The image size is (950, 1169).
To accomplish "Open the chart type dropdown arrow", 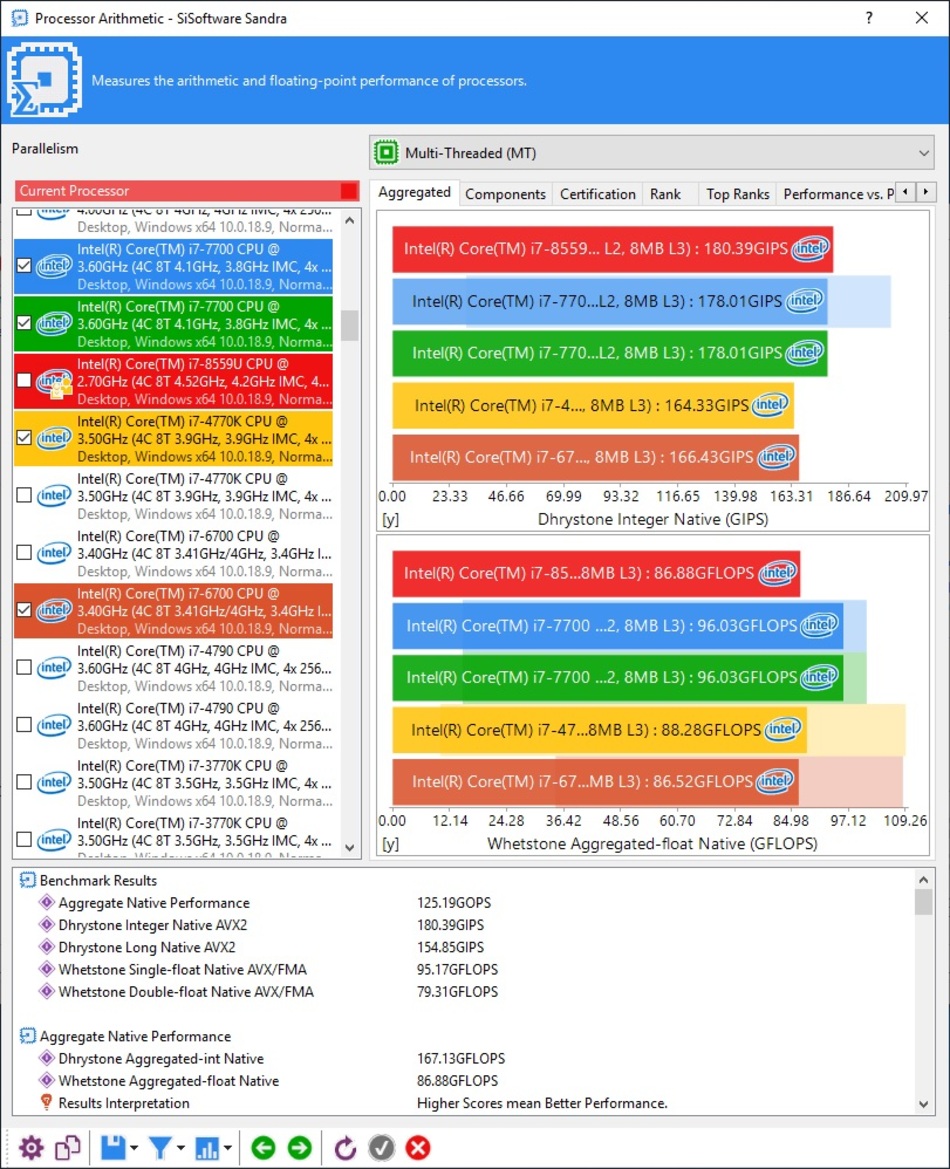I will 227,1148.
